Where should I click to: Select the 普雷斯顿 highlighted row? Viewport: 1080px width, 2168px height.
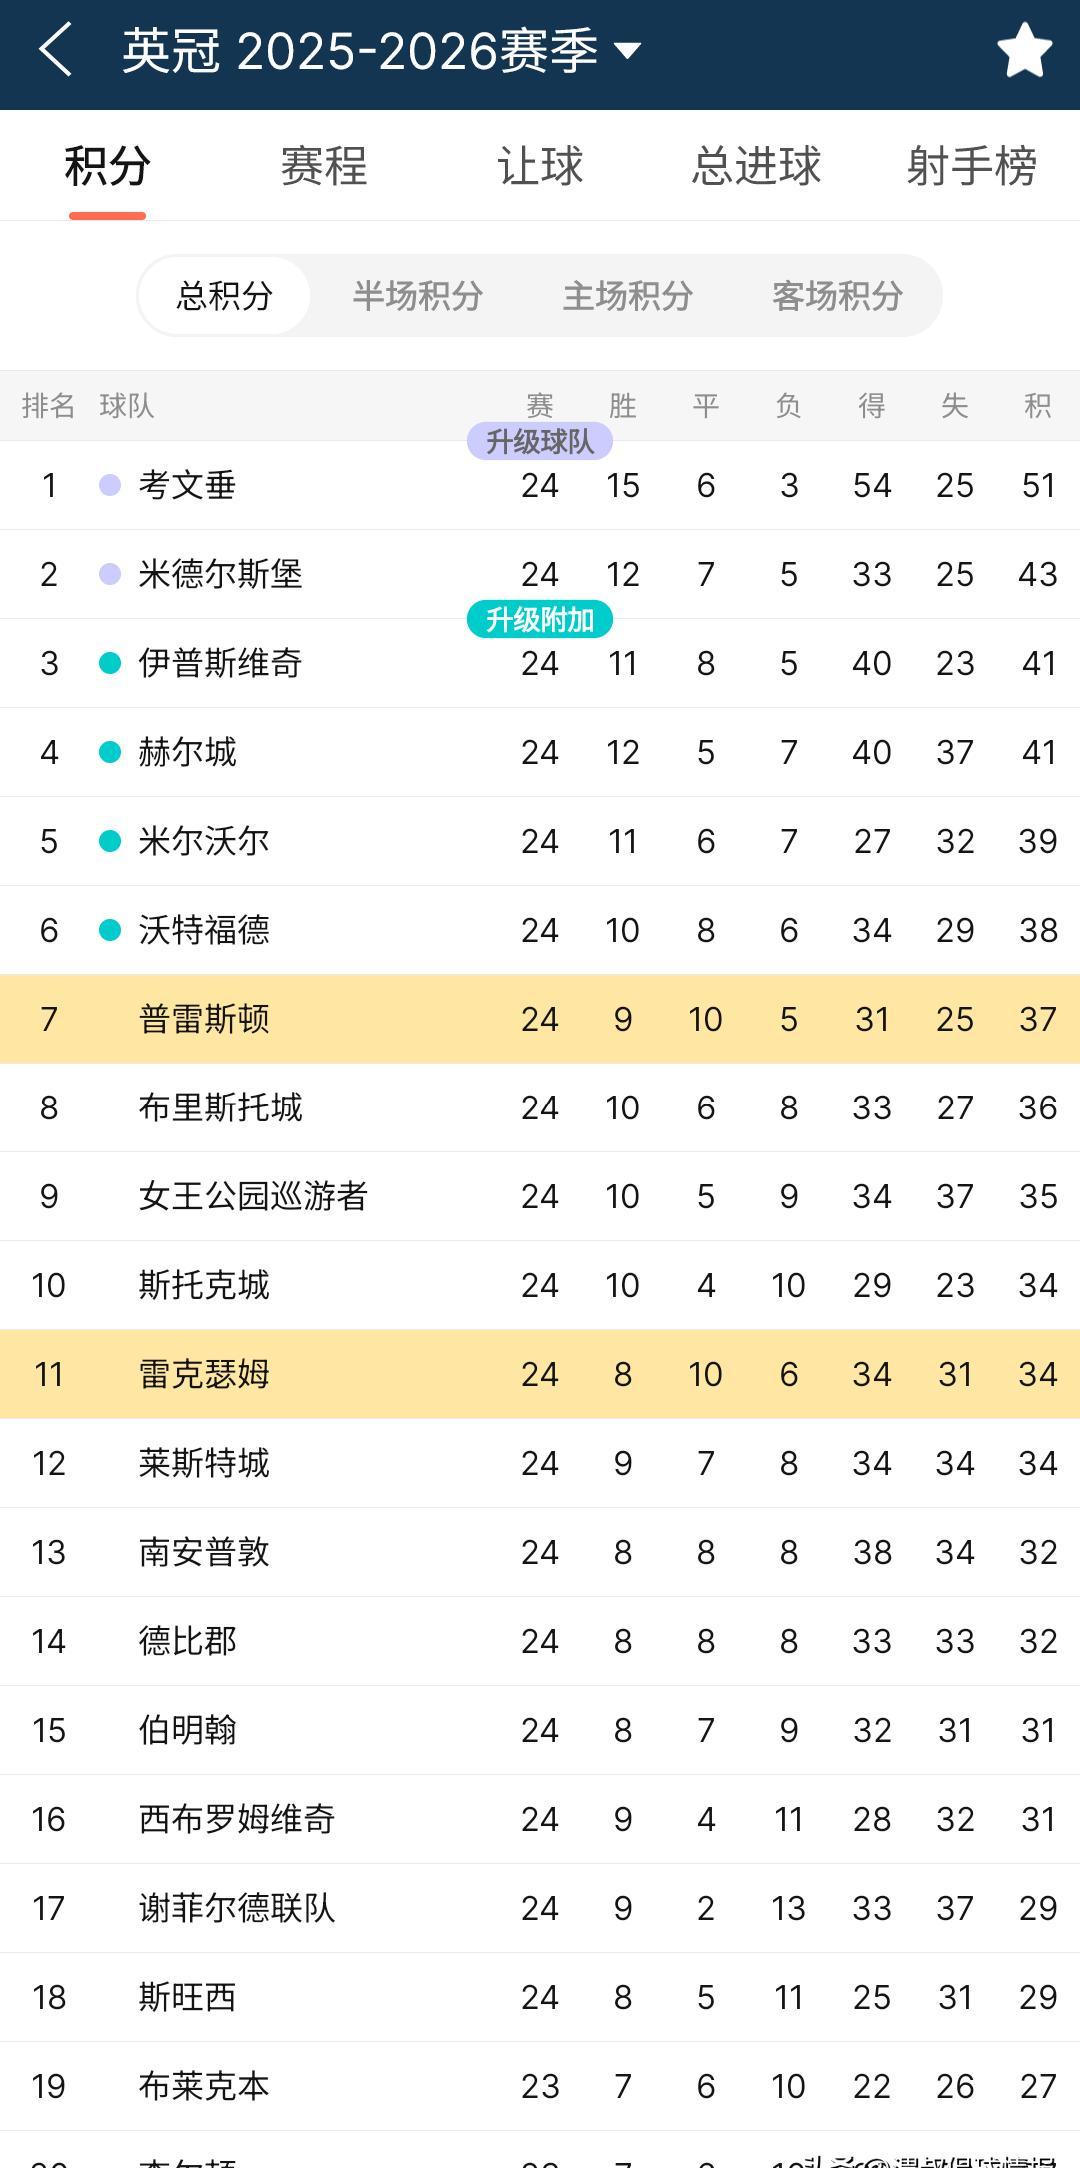(x=204, y=1018)
